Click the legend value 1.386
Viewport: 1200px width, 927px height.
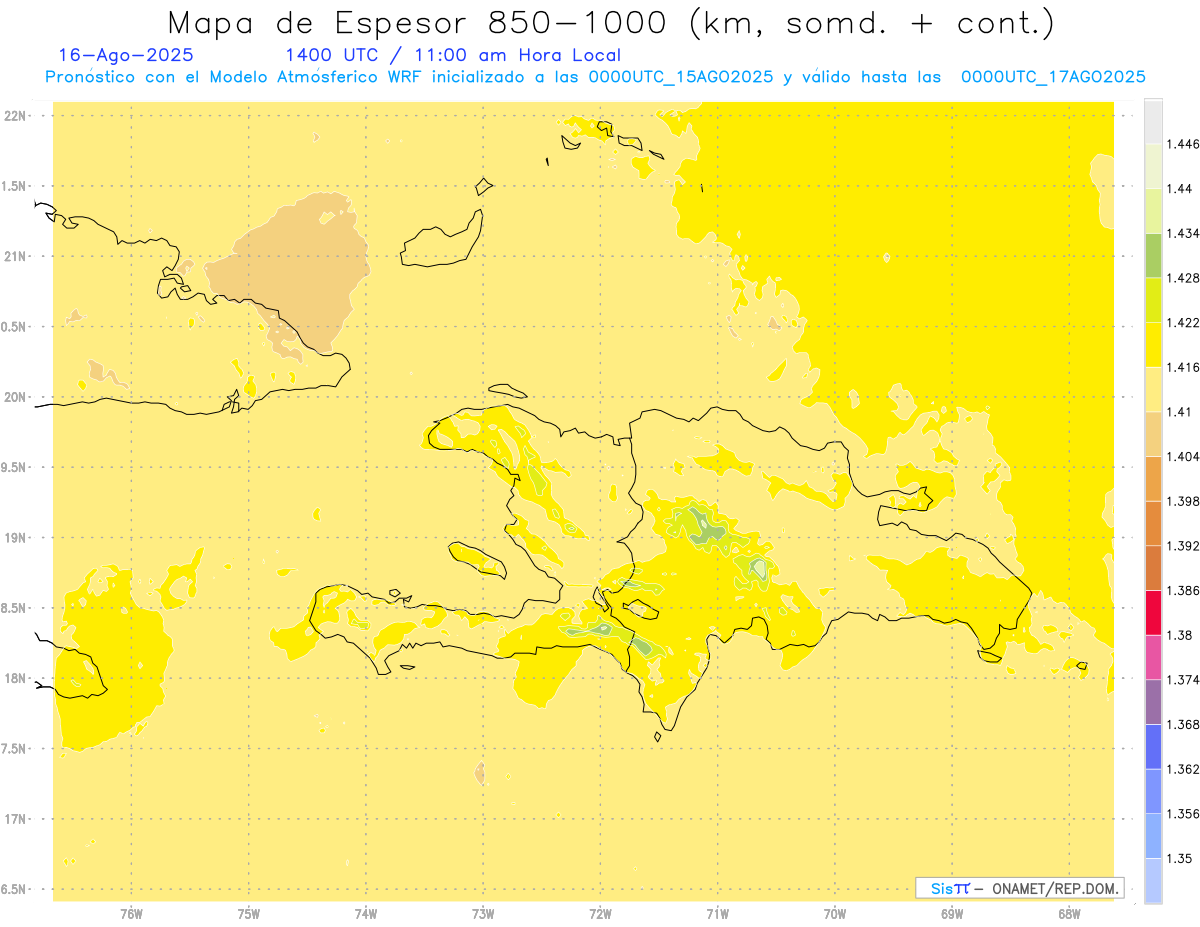click(1183, 591)
